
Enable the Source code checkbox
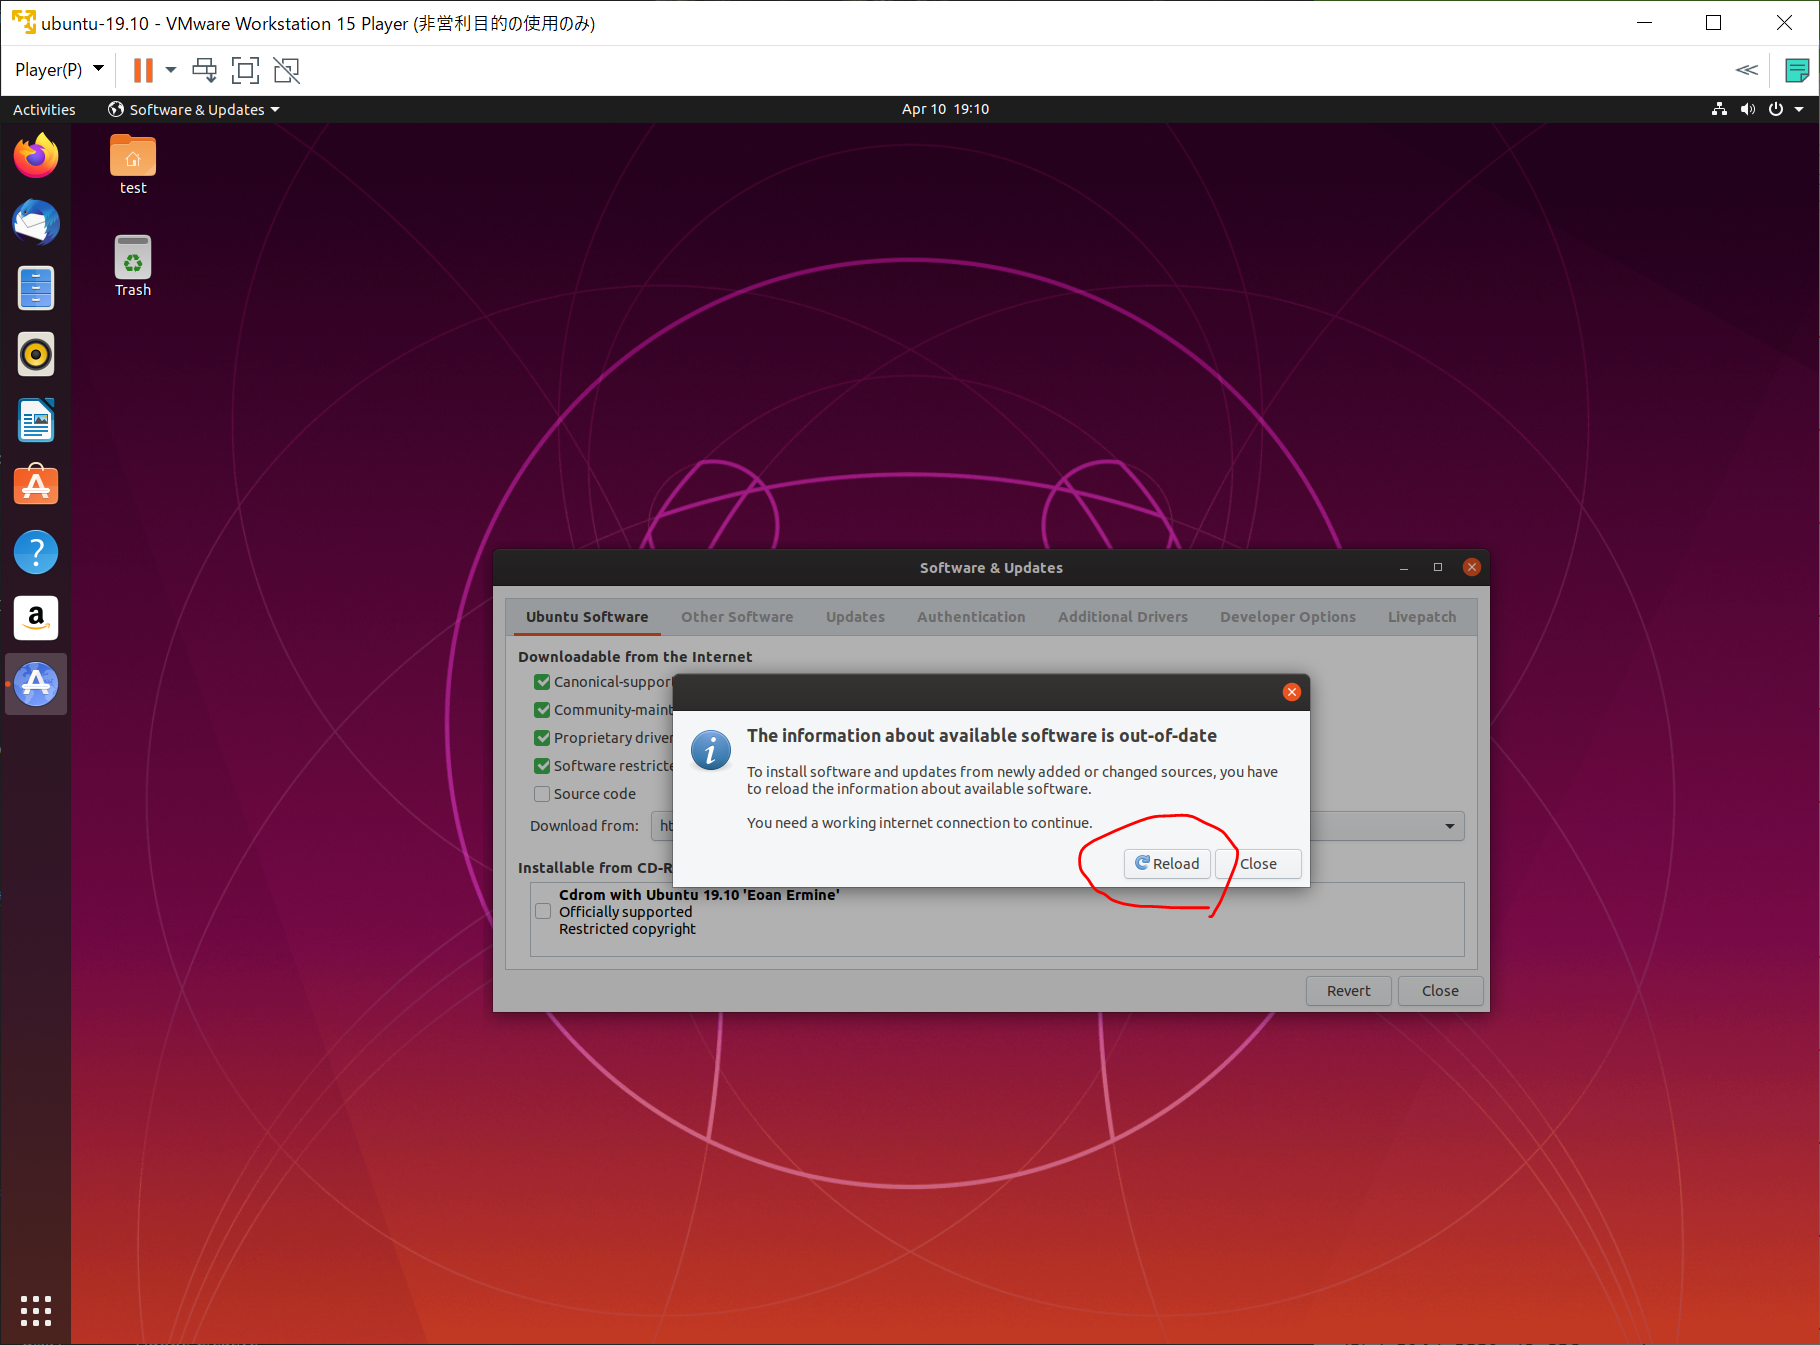(542, 794)
